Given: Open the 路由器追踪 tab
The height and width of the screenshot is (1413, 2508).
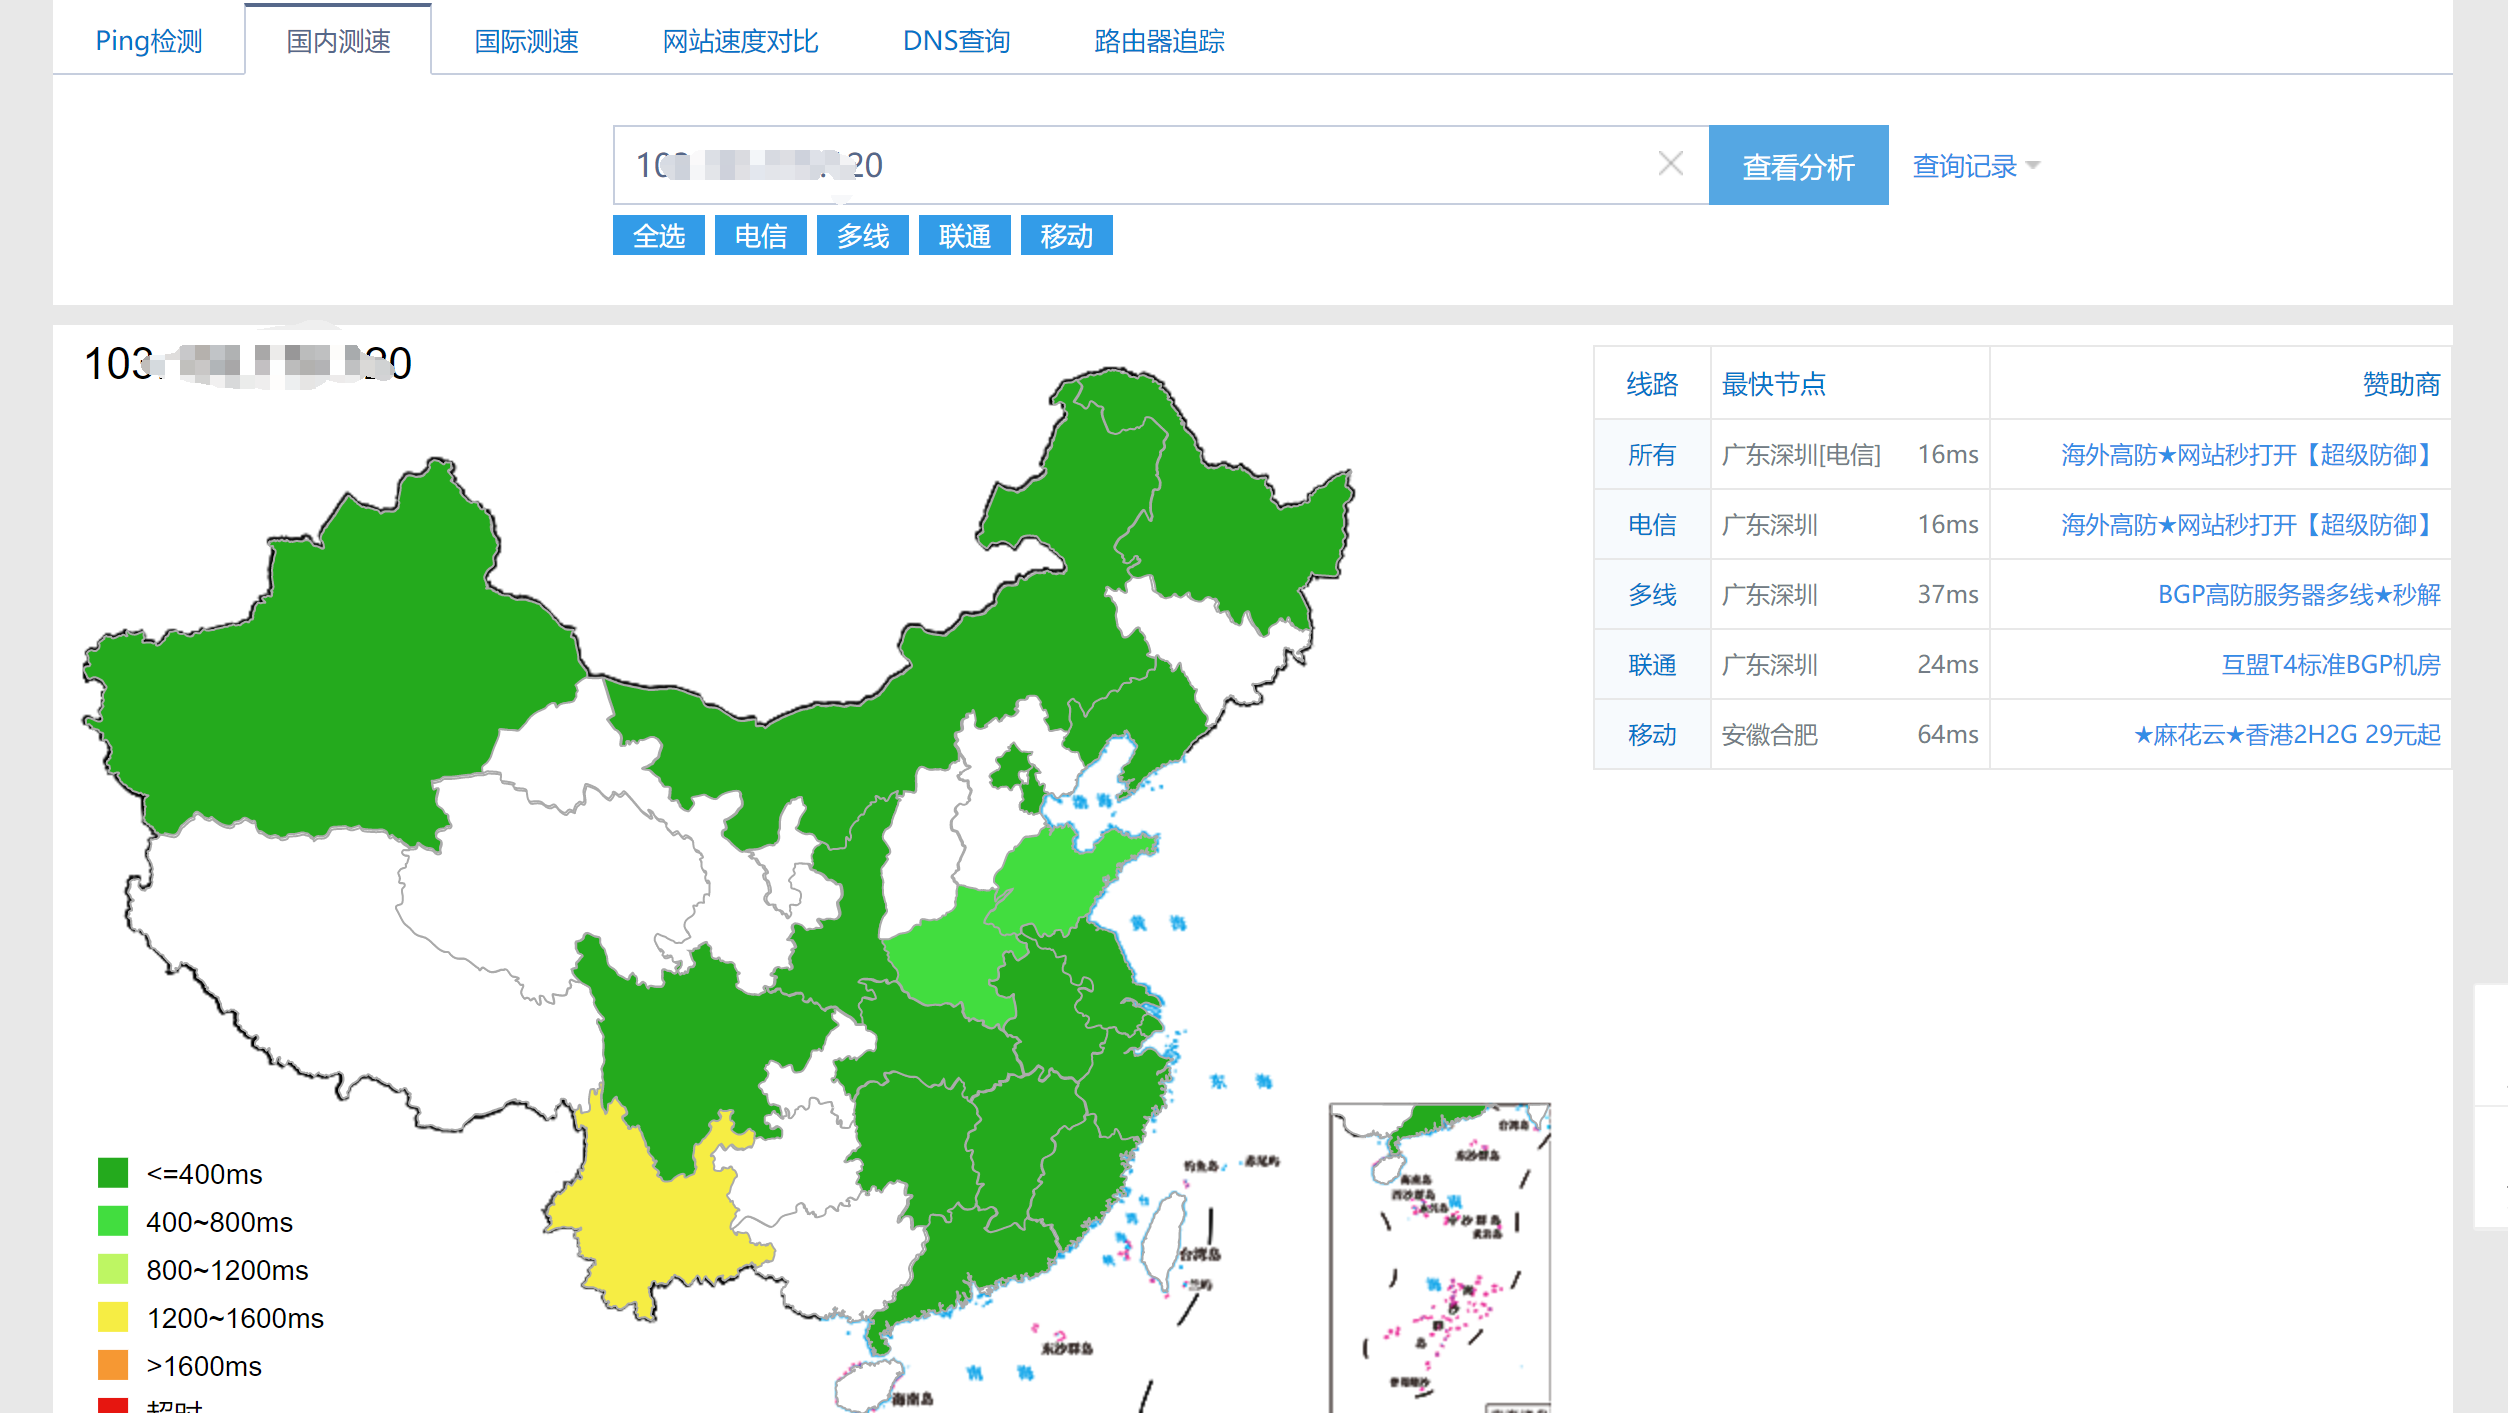Looking at the screenshot, I should pyautogui.click(x=1160, y=42).
